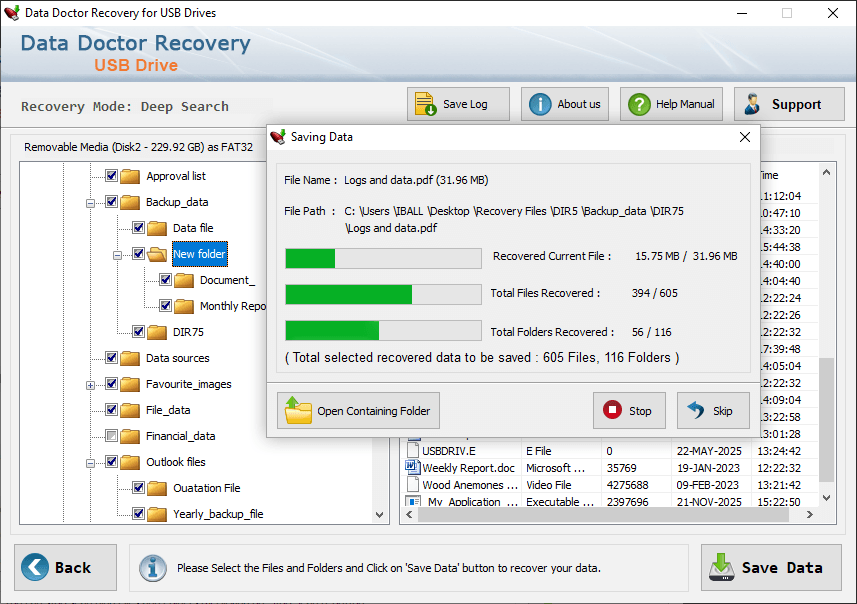Viewport: 857px width, 604px height.
Task: Click the Data file folder icon
Action: tap(157, 228)
